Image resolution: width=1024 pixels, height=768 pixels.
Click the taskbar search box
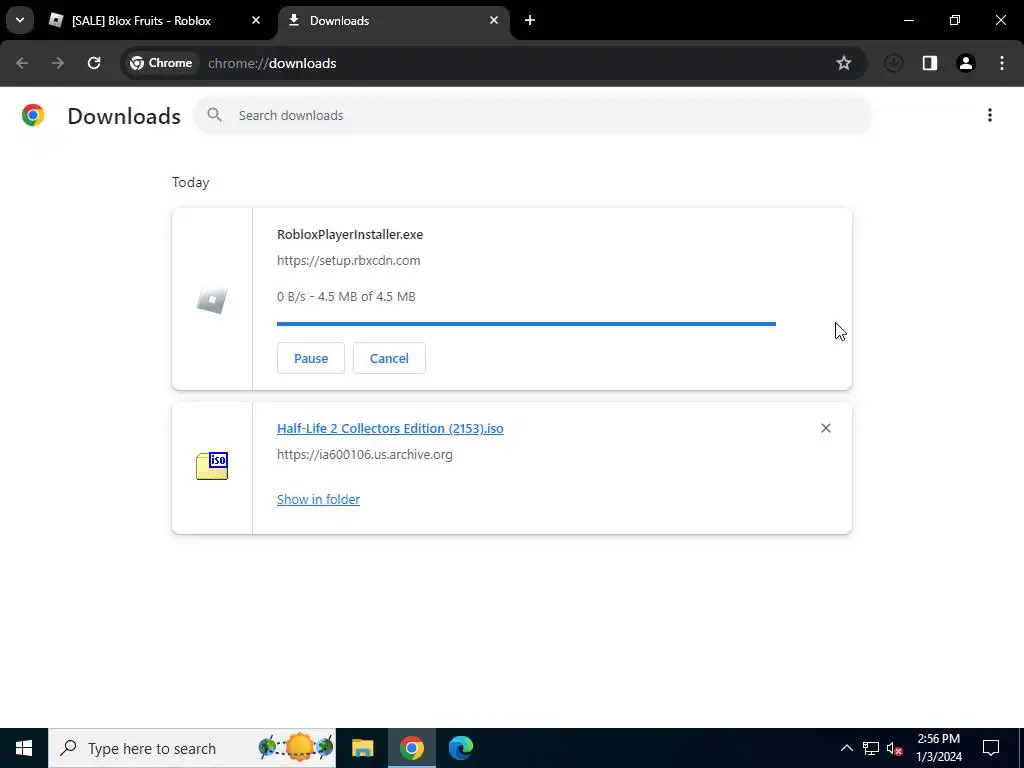(x=192, y=748)
